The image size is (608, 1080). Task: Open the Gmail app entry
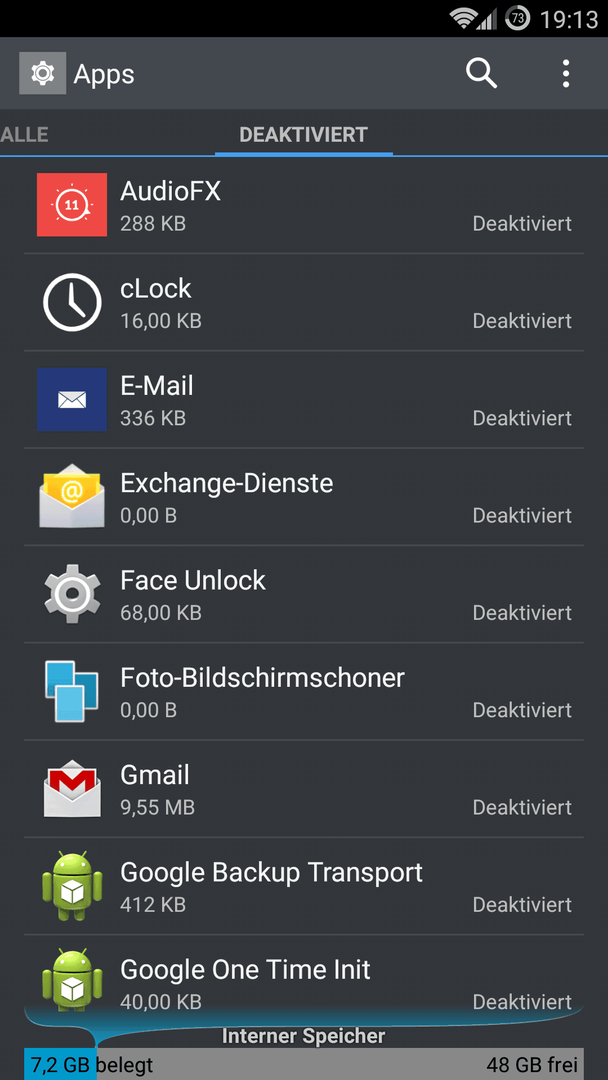tap(304, 788)
